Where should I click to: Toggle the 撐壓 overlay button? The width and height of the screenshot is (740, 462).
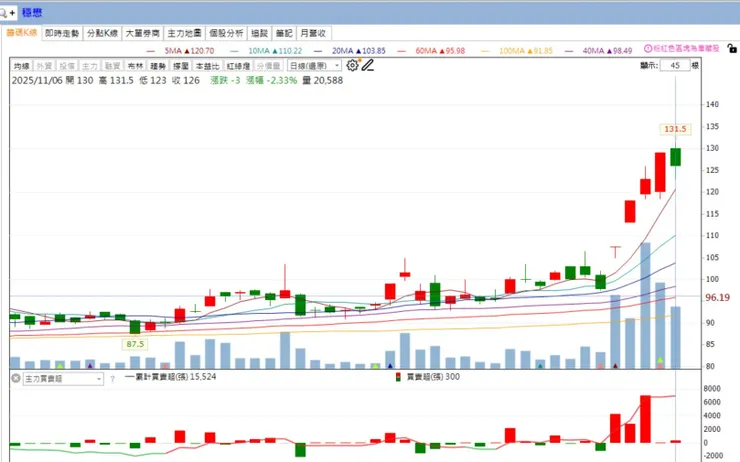(181, 66)
